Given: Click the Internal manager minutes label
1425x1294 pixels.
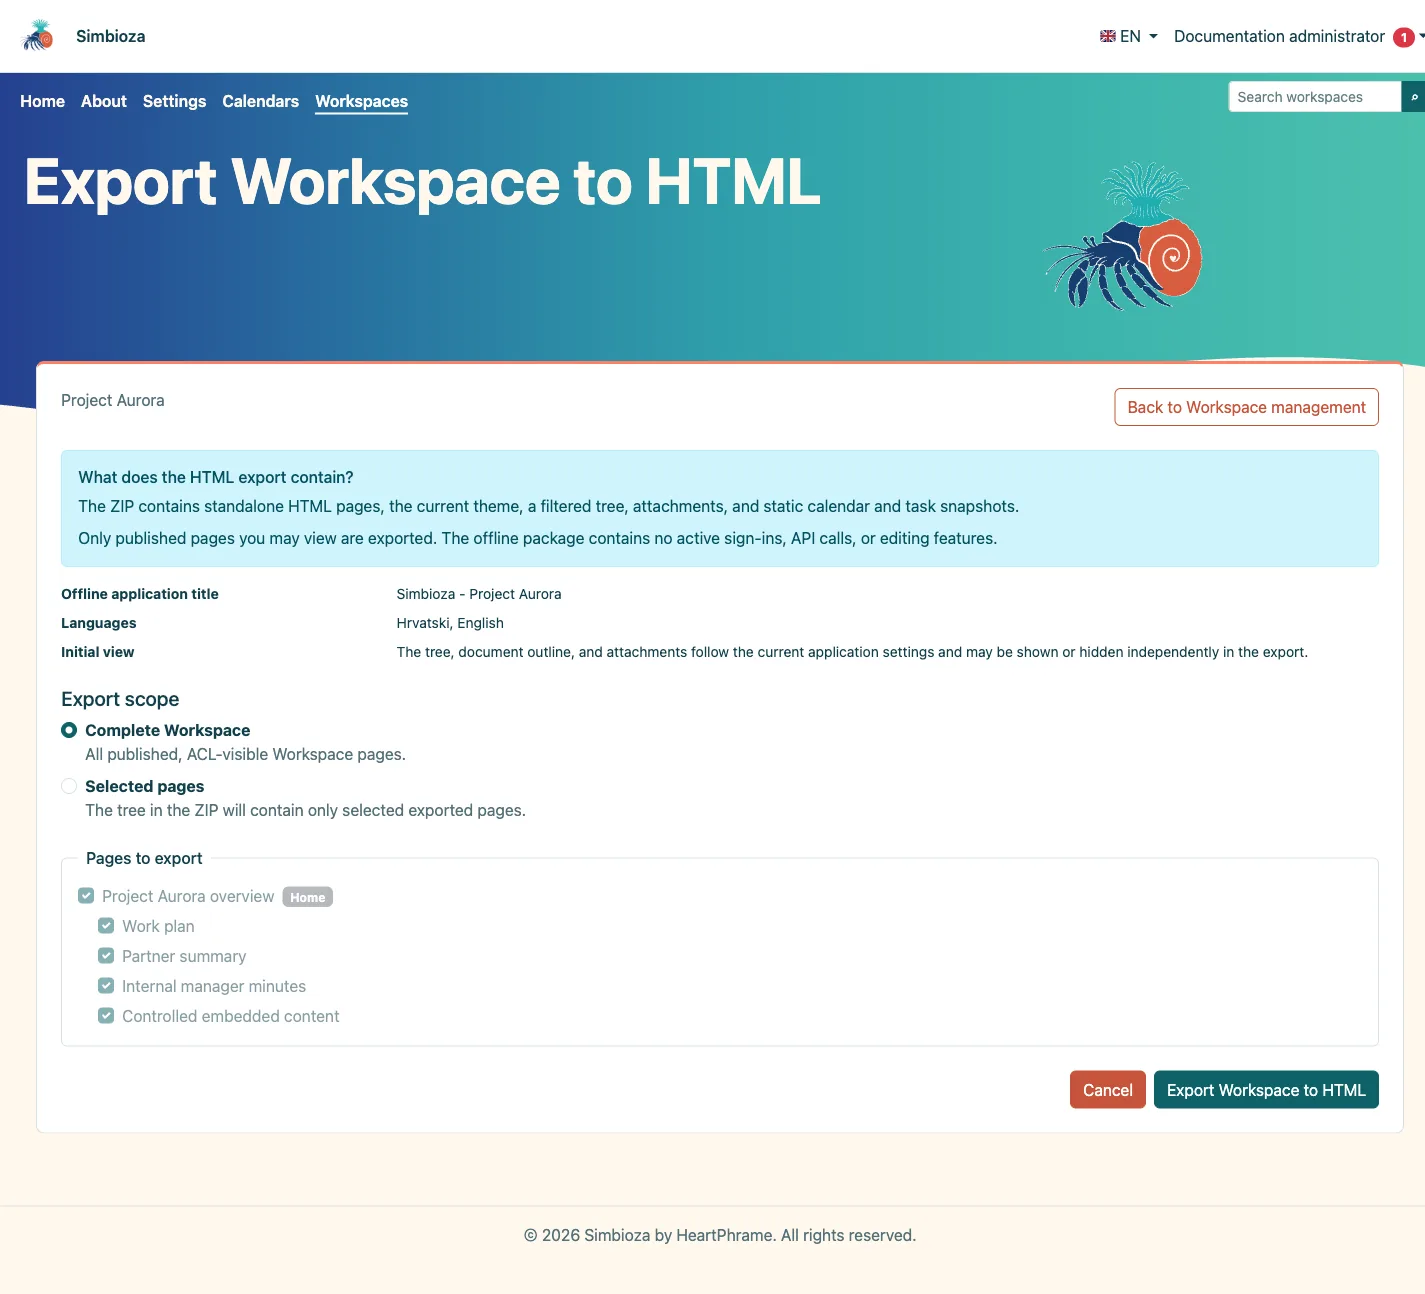Looking at the screenshot, I should tap(214, 986).
